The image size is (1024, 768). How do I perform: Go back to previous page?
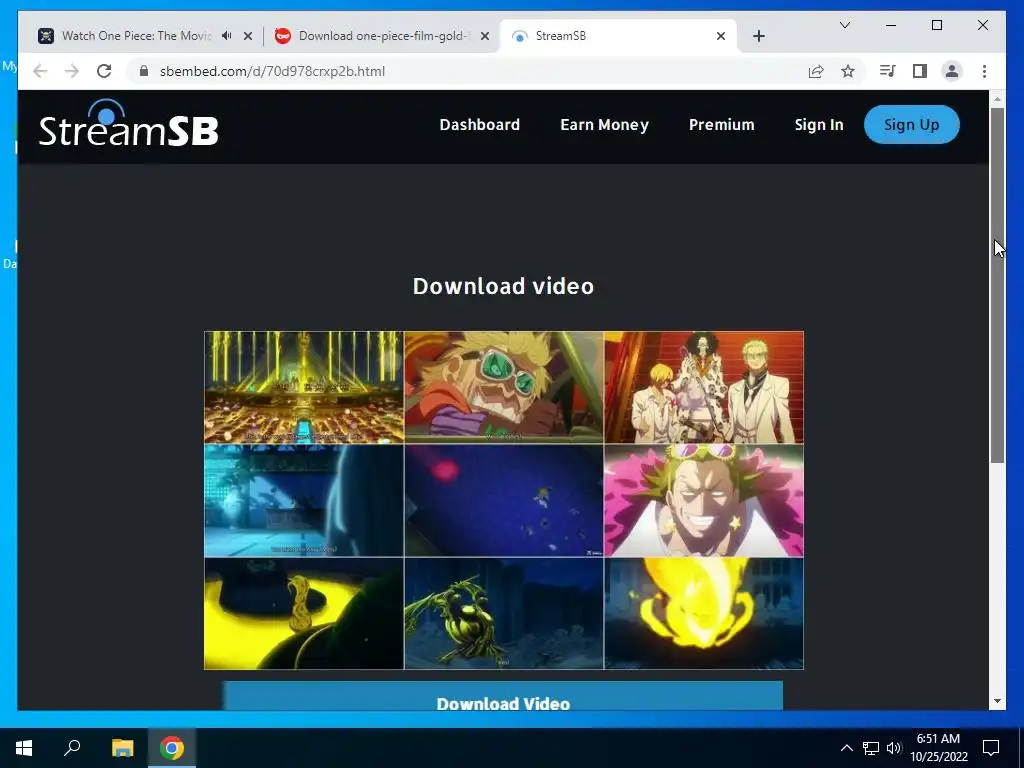pyautogui.click(x=40, y=71)
